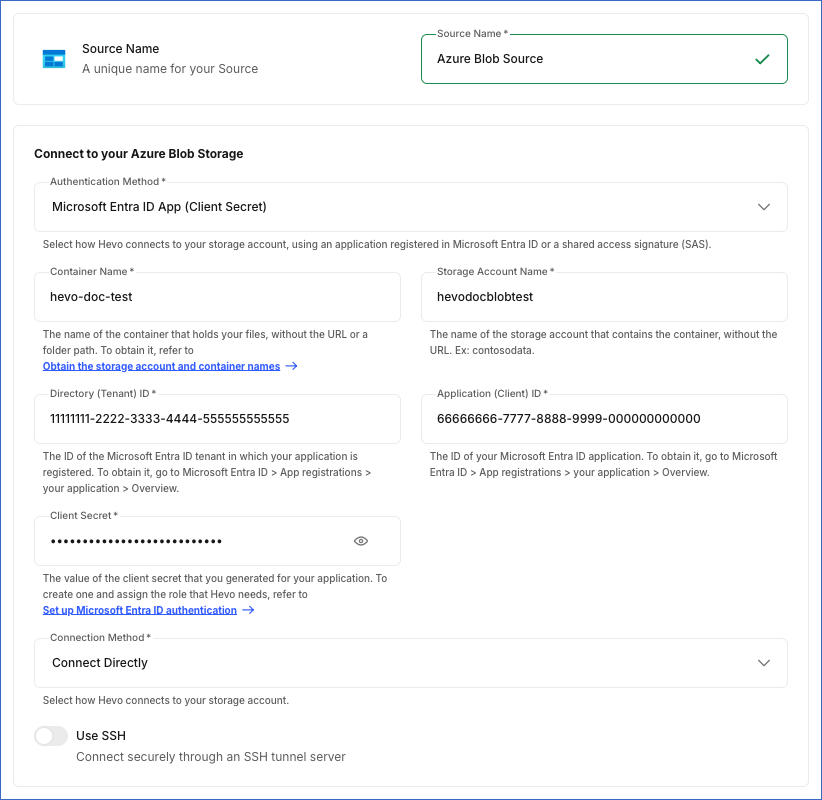This screenshot has height=800, width=822.
Task: Click arrow icon next to Obtain storage account link
Action: pos(291,366)
